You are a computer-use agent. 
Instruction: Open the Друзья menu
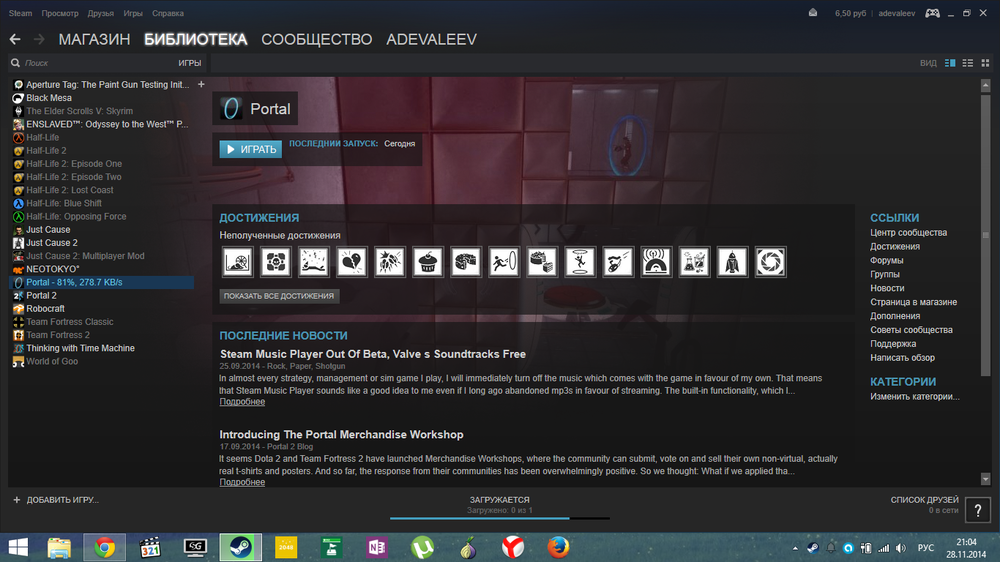coord(100,14)
